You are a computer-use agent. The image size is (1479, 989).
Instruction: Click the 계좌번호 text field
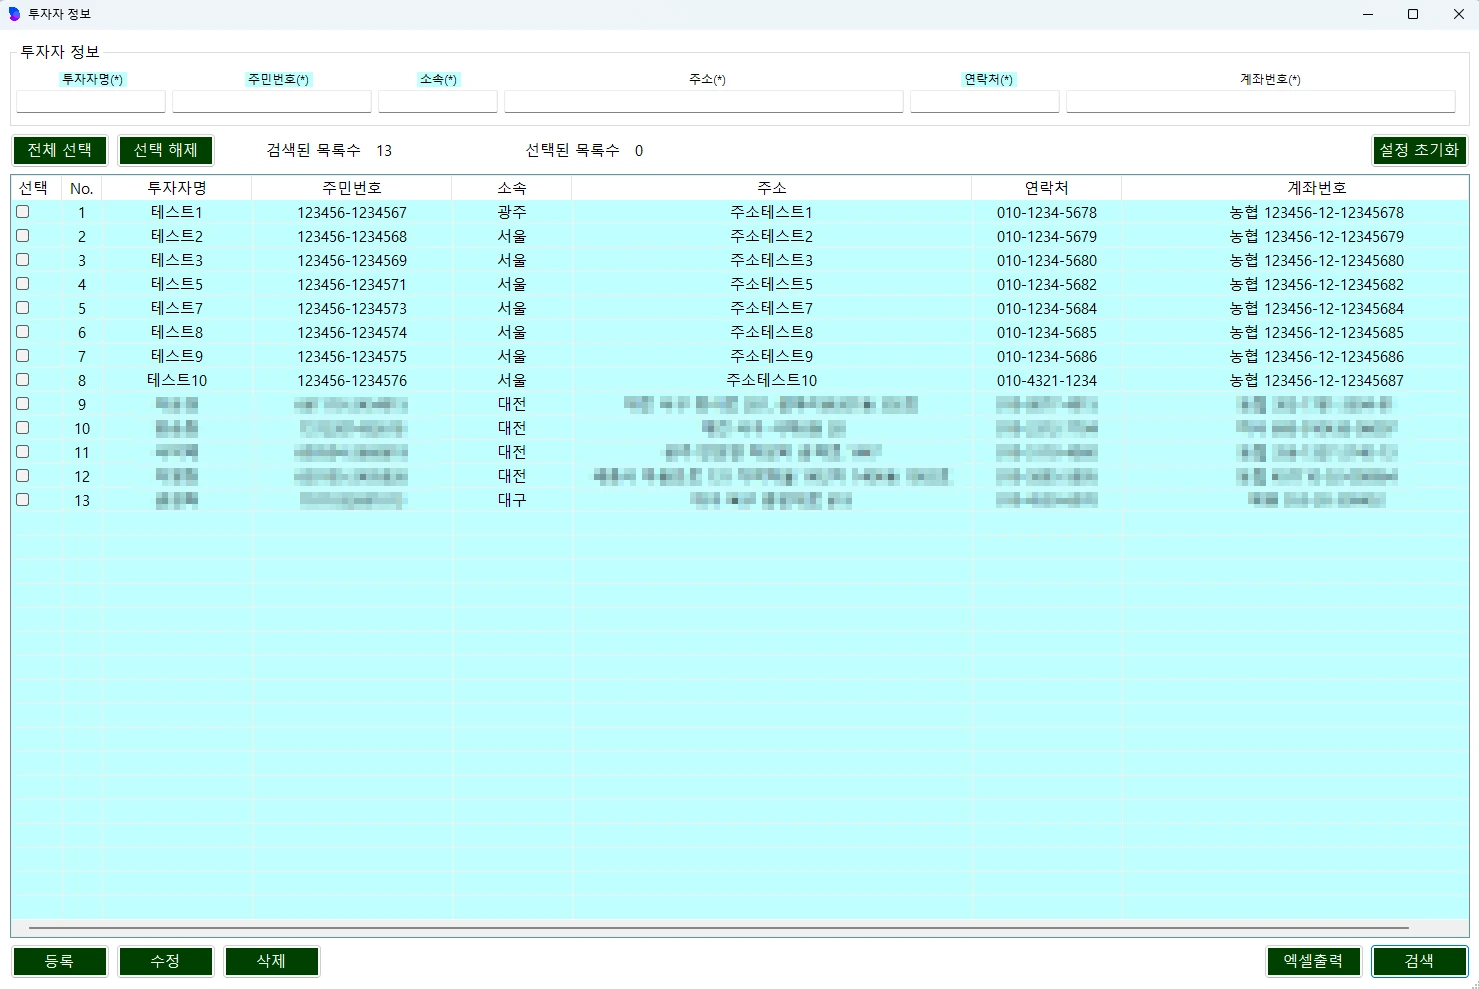click(x=1261, y=101)
